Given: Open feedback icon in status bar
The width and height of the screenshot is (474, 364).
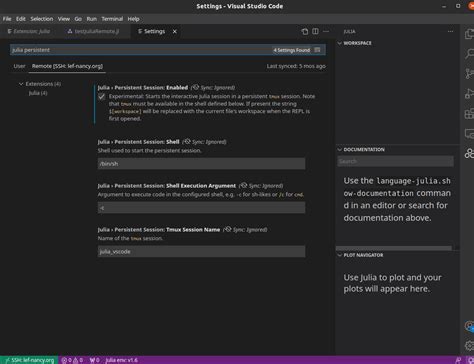Looking at the screenshot, I should (458, 360).
